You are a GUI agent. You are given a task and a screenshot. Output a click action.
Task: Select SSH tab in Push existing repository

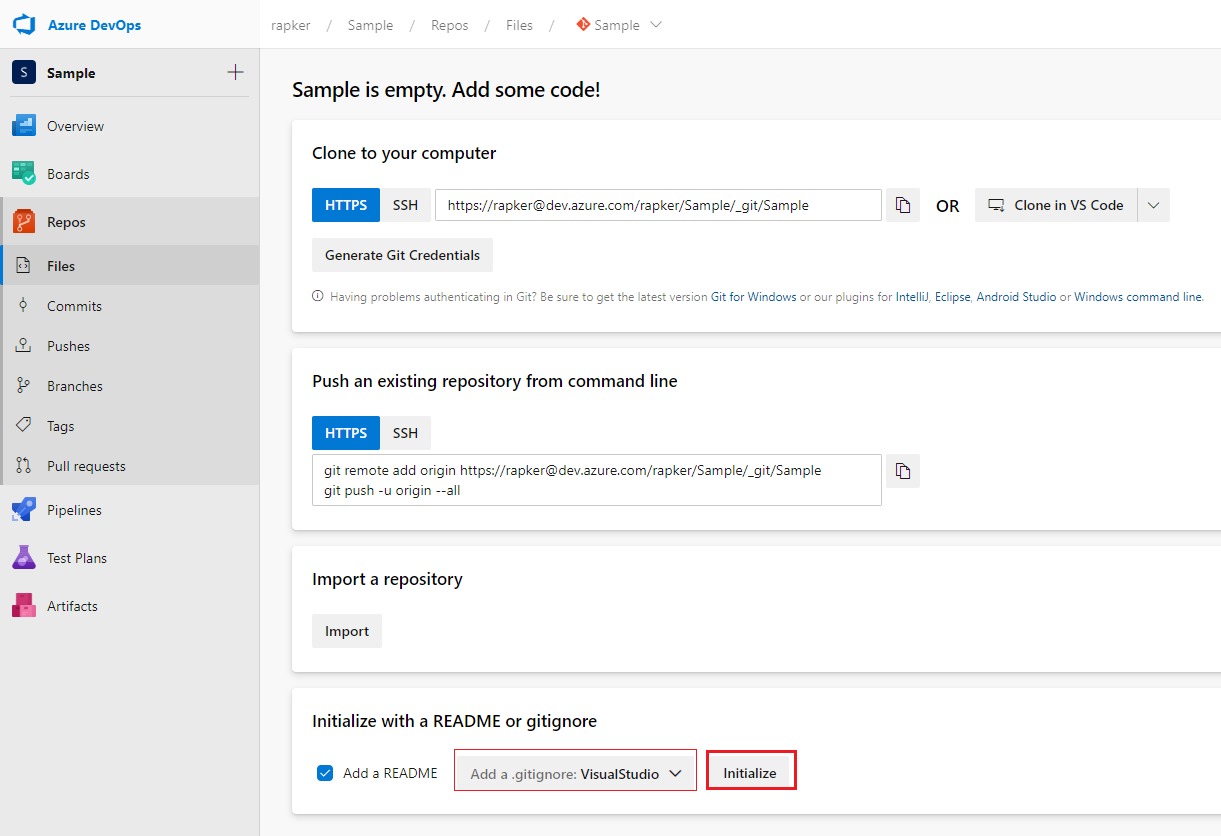pyautogui.click(x=405, y=433)
